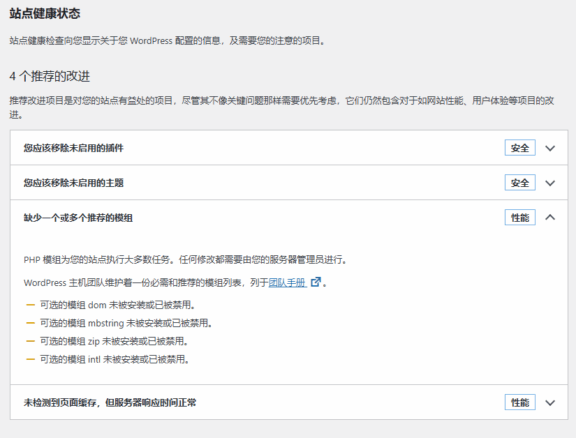
Task: Expand the 您应该移除未启用的插件 item chevron
Action: pos(550,148)
